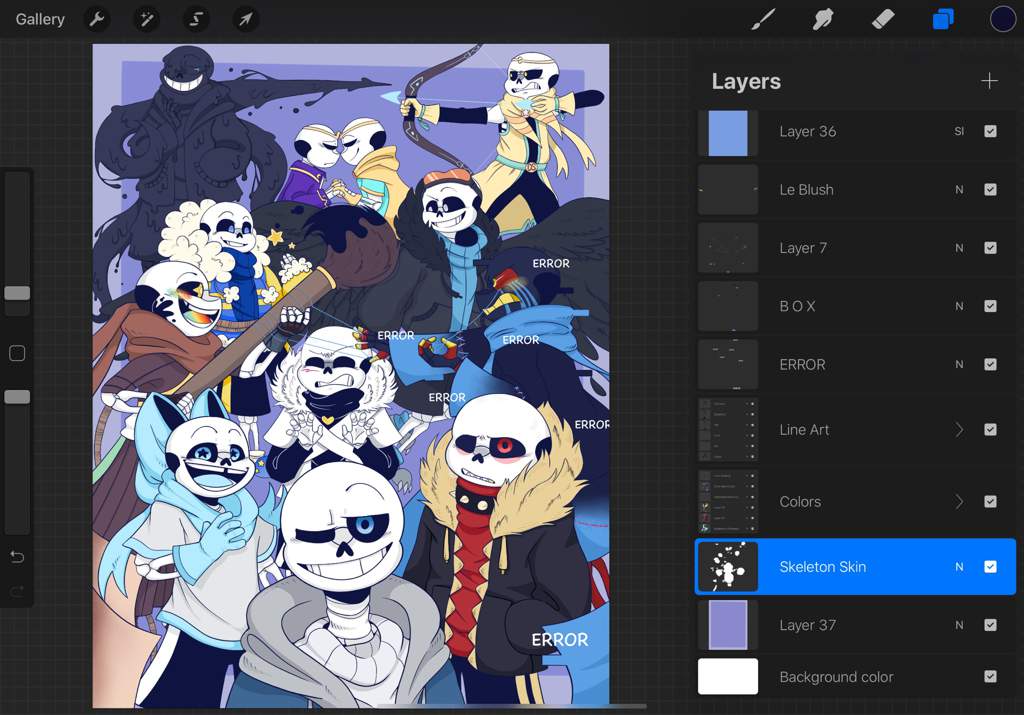Select the layer named Le Blush
This screenshot has height=715, width=1024.
pyautogui.click(x=806, y=189)
